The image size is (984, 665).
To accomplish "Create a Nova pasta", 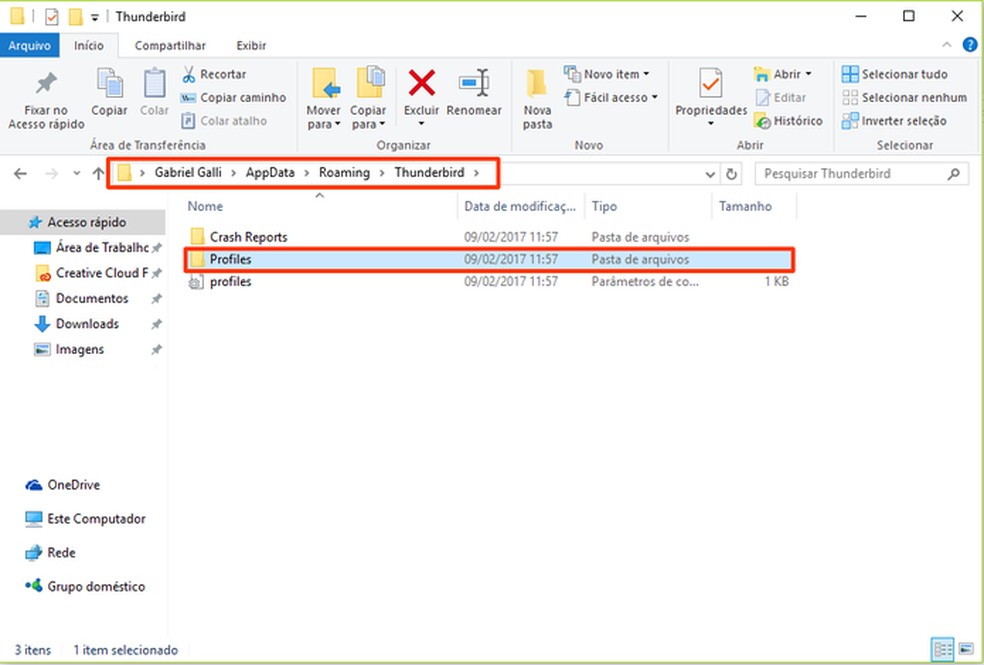I will pos(537,99).
